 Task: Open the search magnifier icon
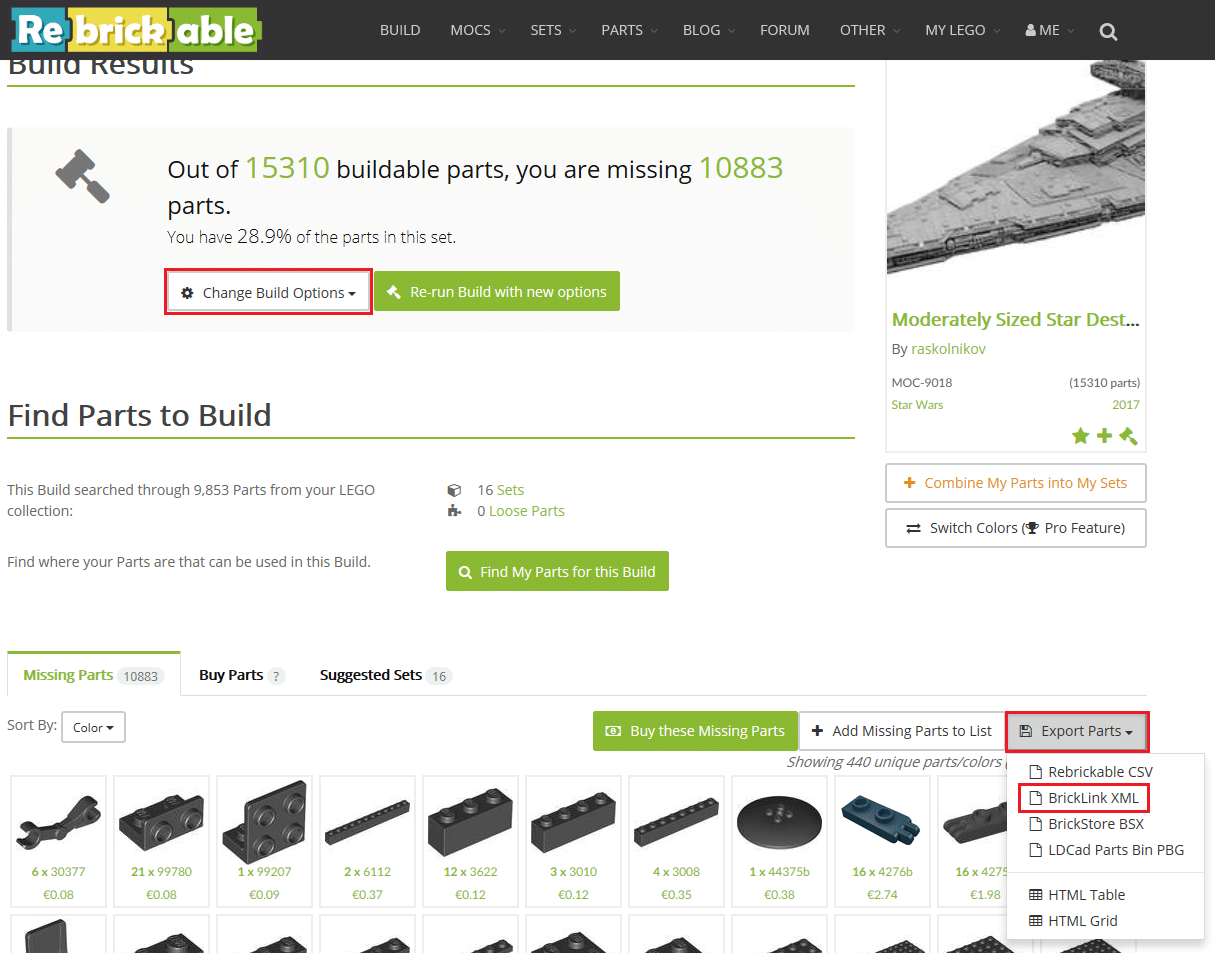pyautogui.click(x=1108, y=31)
